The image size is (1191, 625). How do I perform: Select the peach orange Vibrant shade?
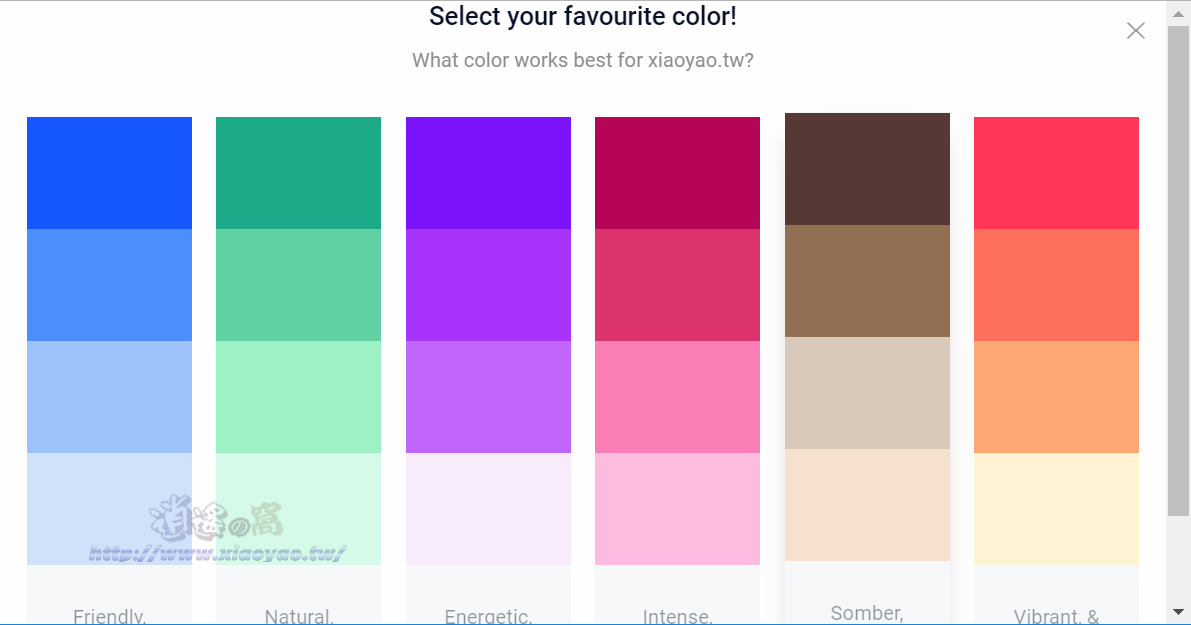(1057, 397)
